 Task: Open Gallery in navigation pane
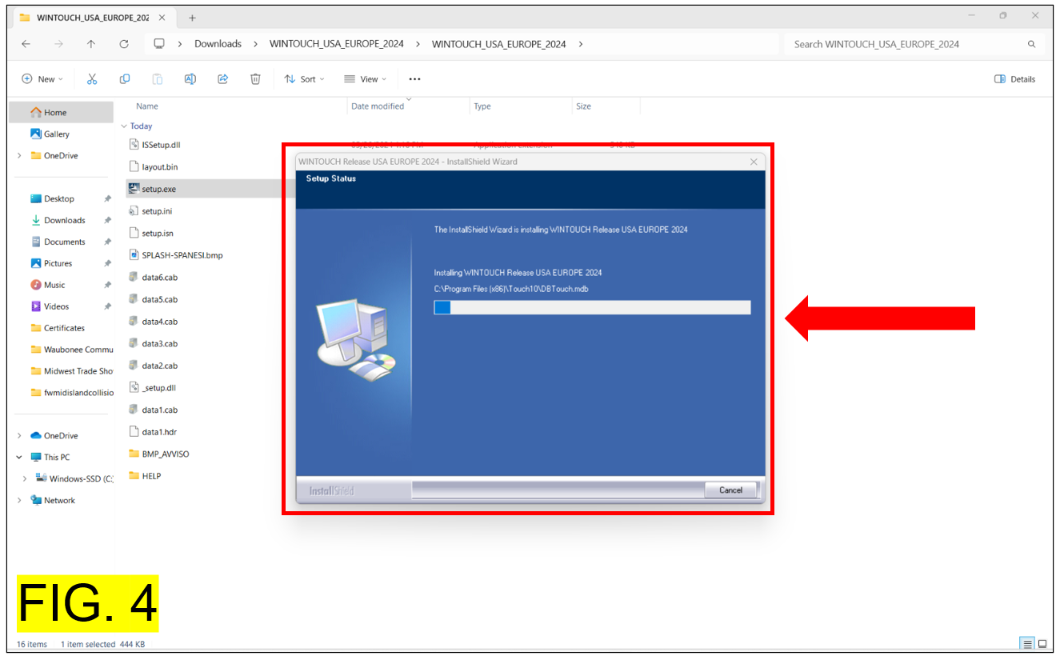(x=57, y=134)
